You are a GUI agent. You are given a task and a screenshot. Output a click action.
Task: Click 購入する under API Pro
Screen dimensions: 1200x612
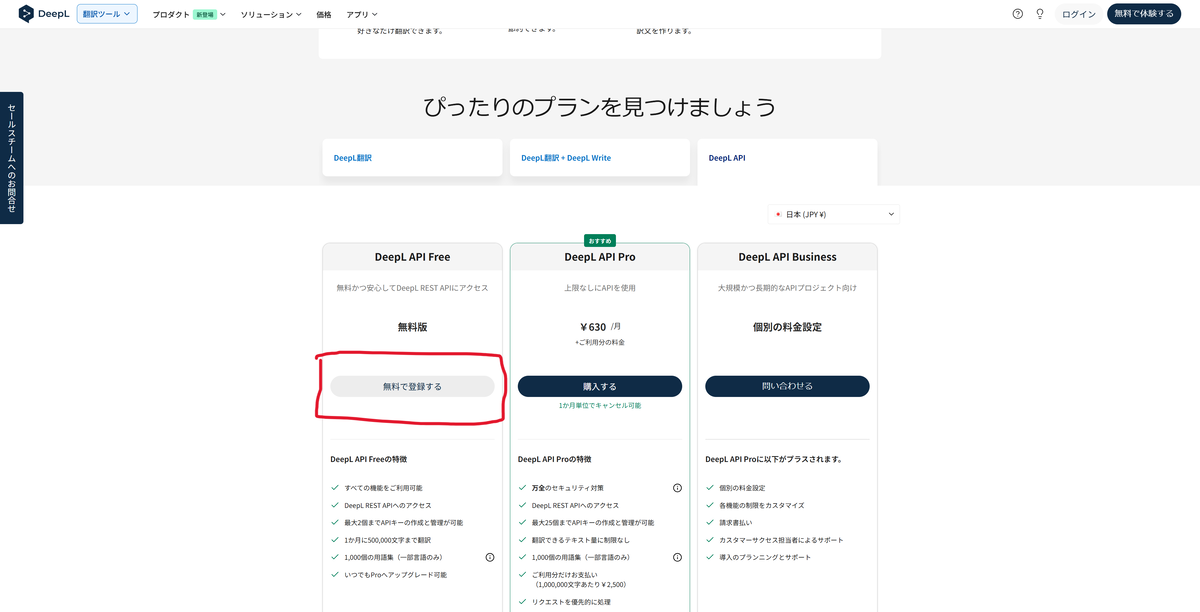(600, 386)
